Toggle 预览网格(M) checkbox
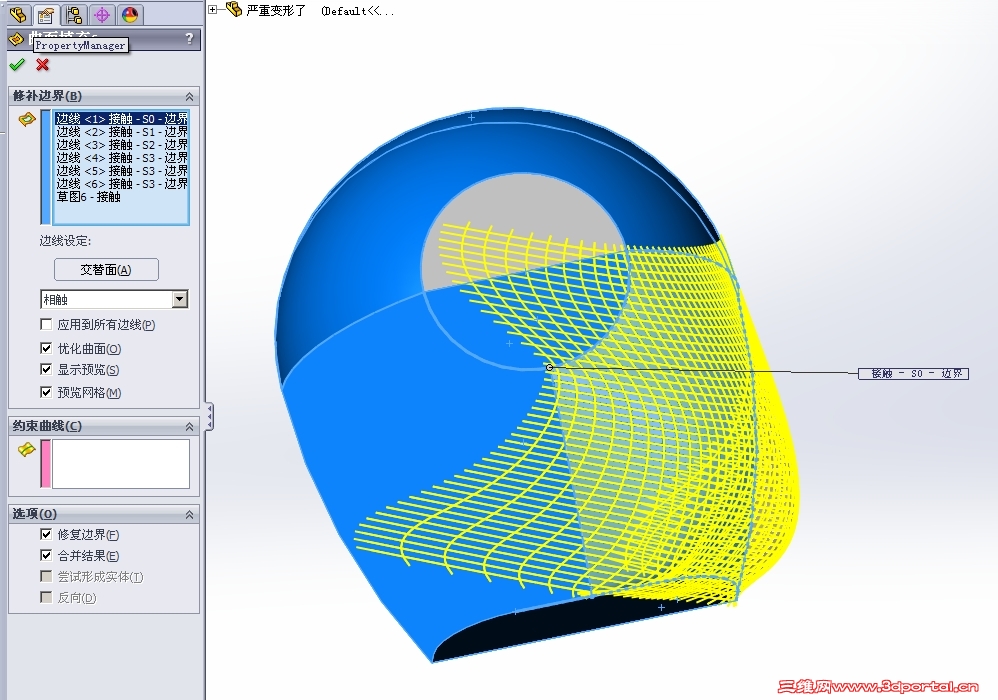The image size is (998, 700). tap(46, 392)
